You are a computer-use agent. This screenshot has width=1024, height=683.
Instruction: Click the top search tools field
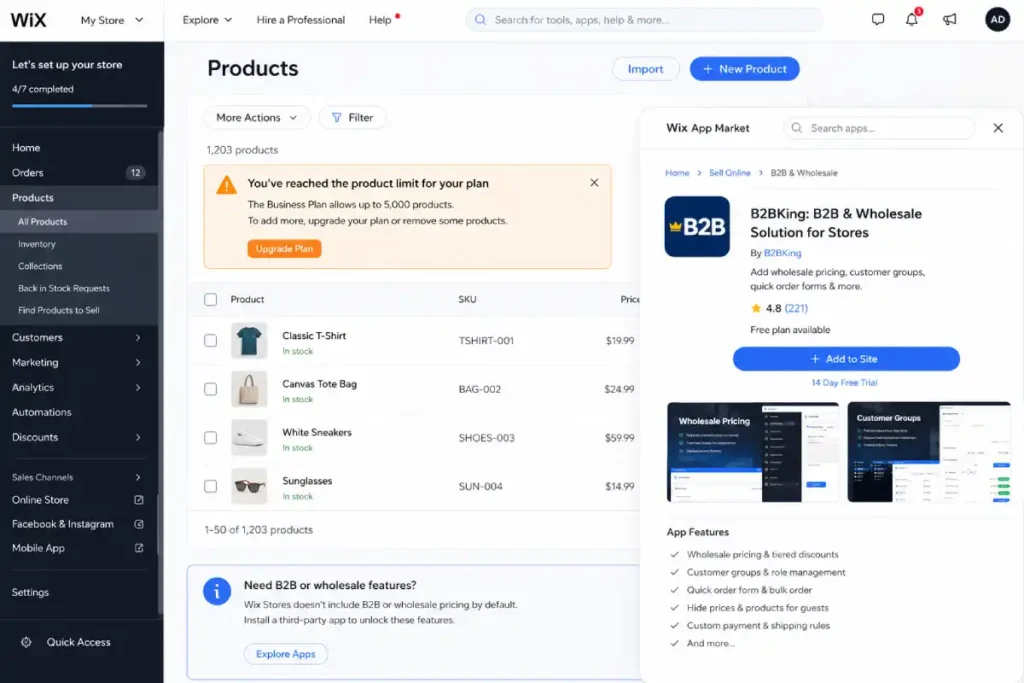click(x=644, y=20)
